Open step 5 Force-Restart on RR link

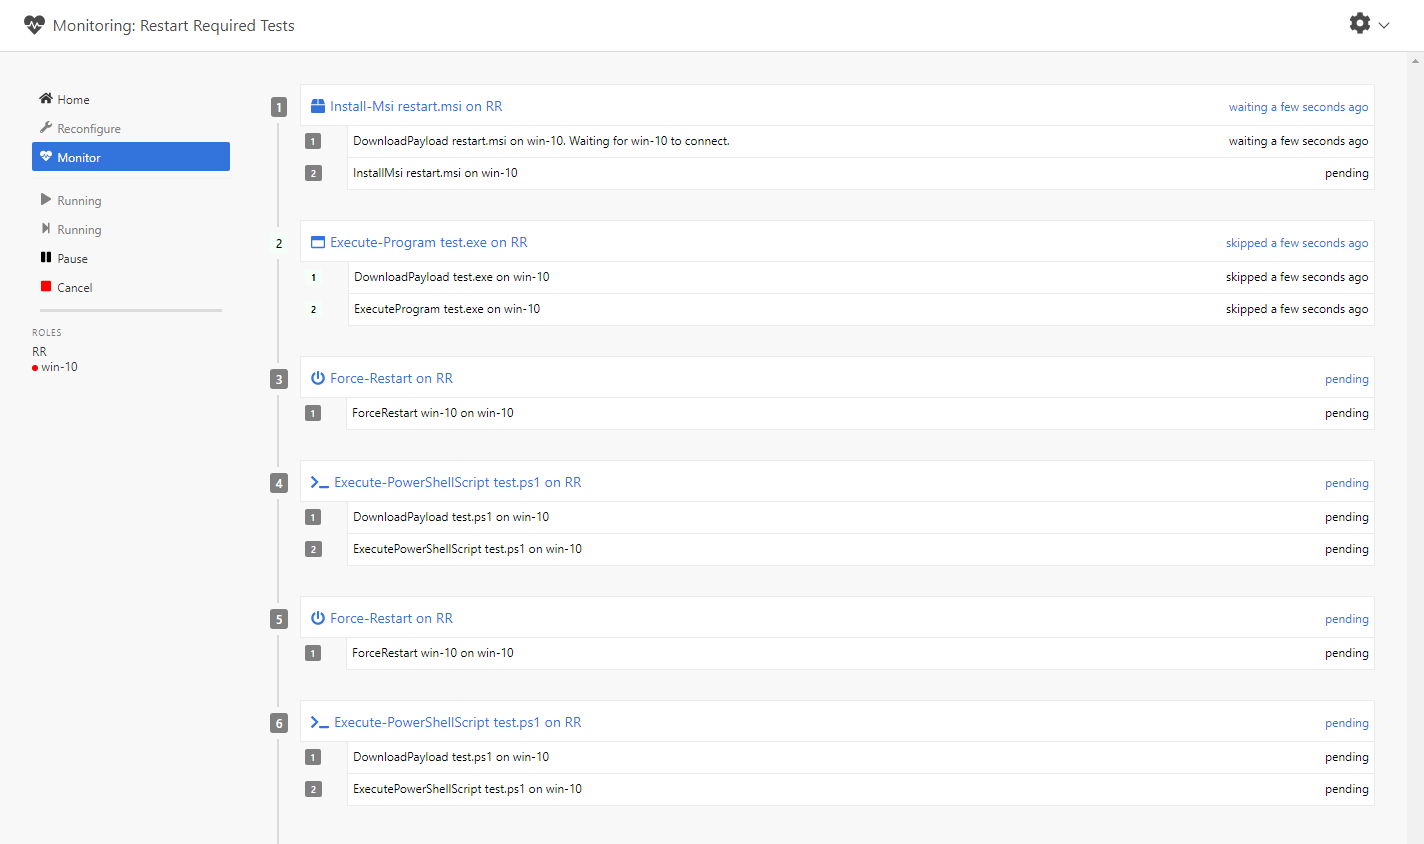(x=391, y=618)
